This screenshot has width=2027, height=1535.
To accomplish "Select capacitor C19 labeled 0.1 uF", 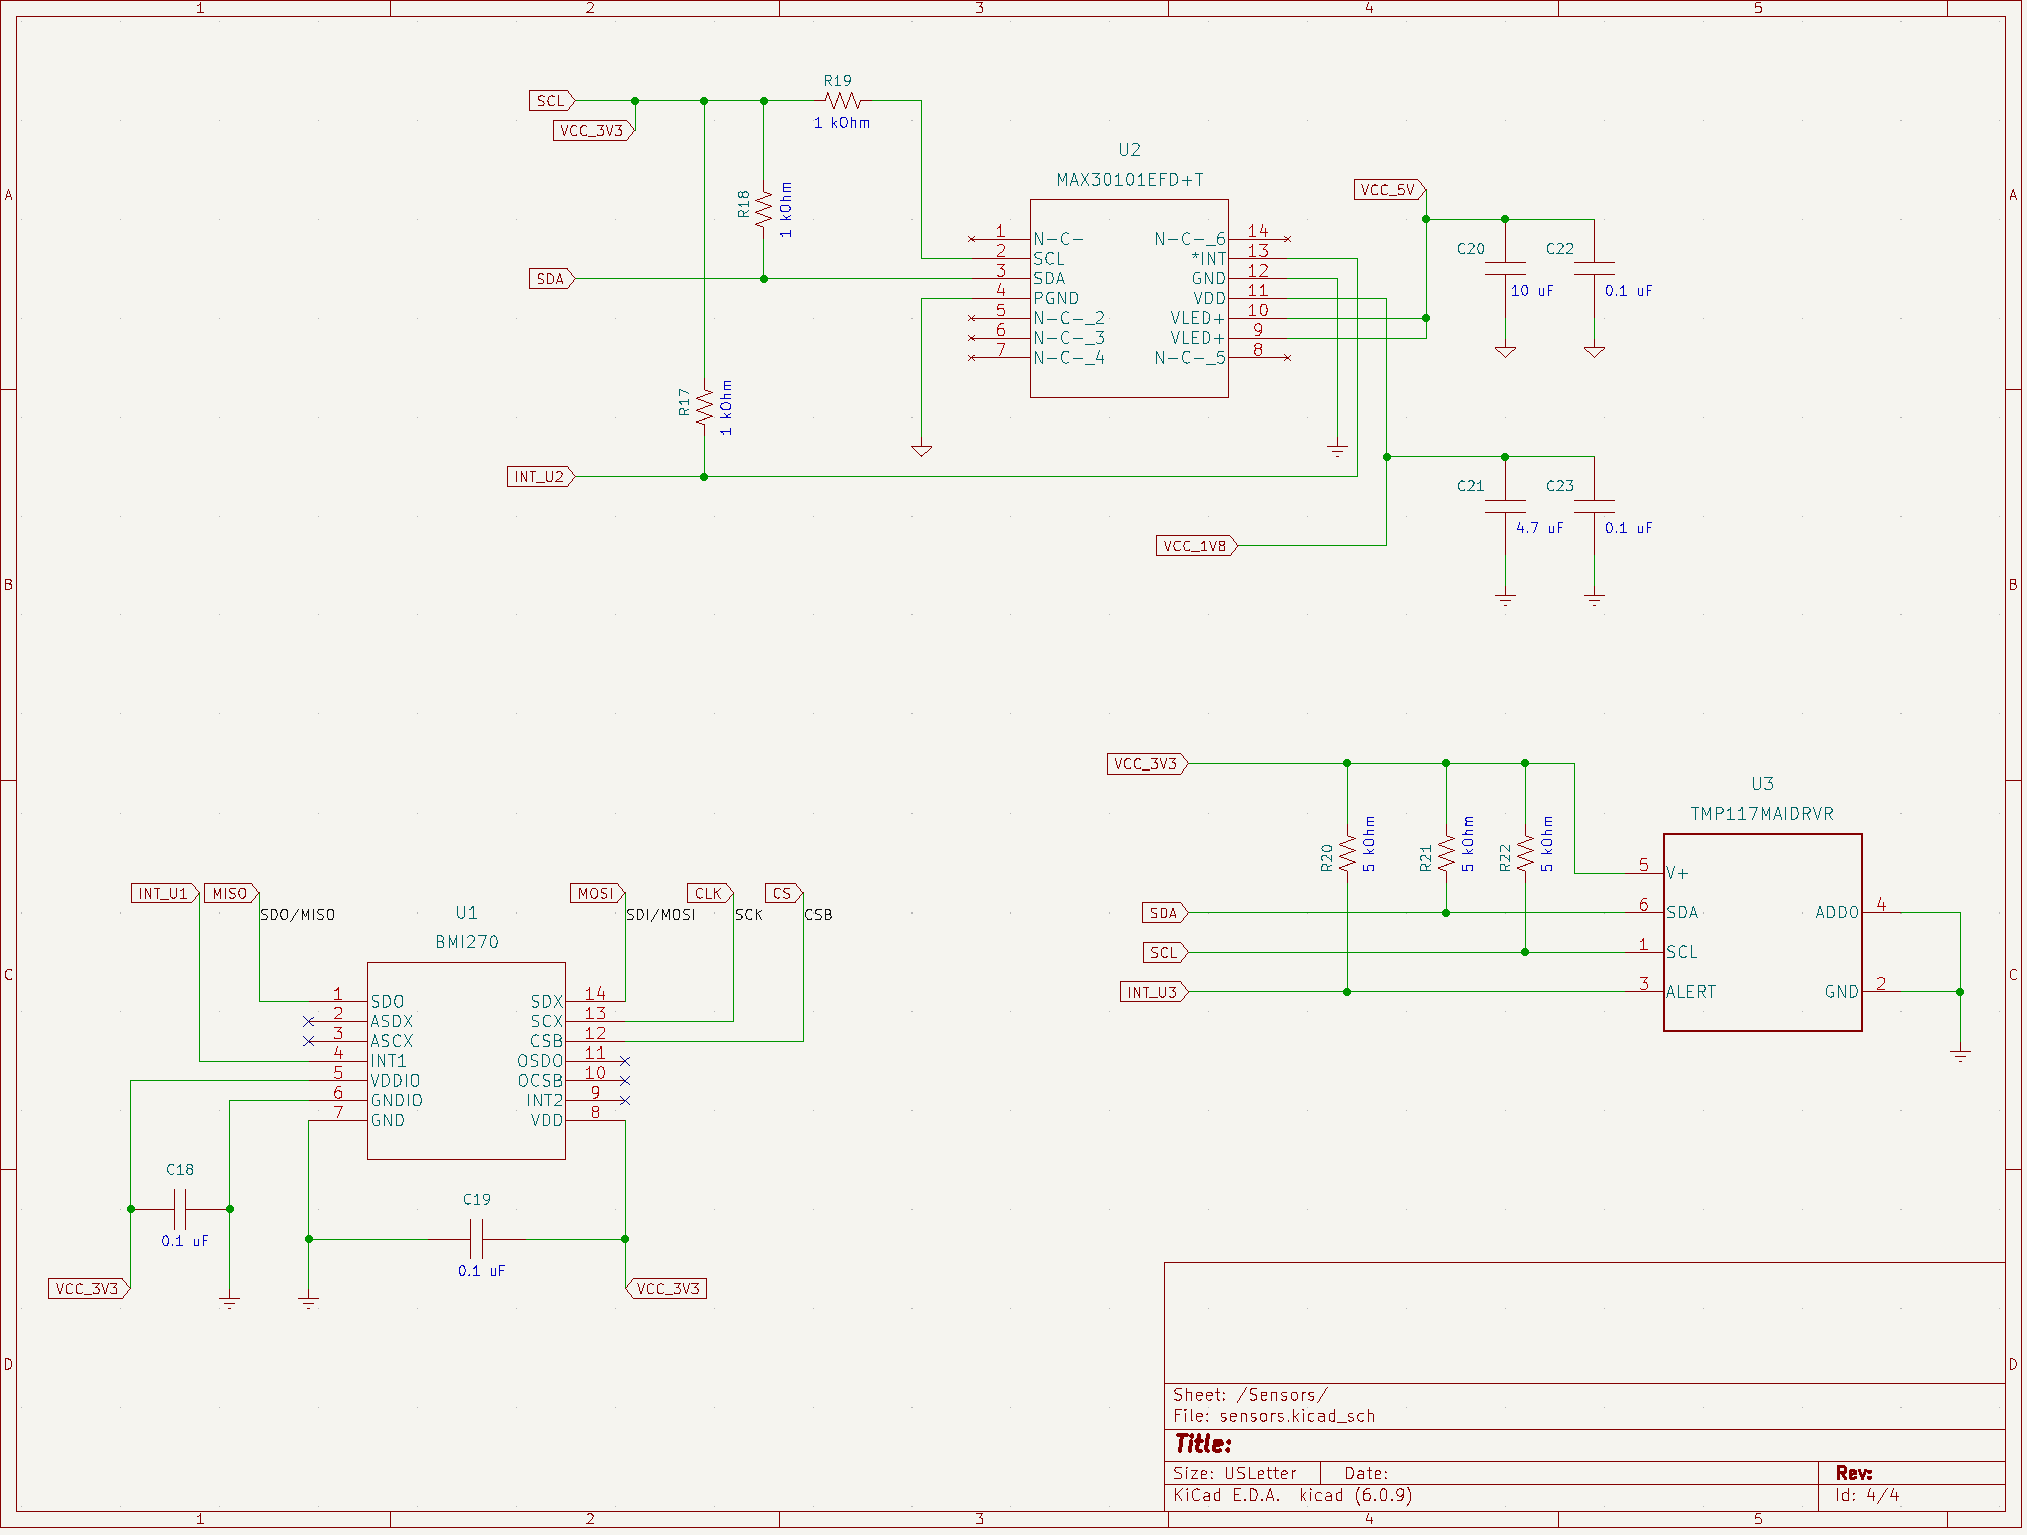I will (x=479, y=1240).
